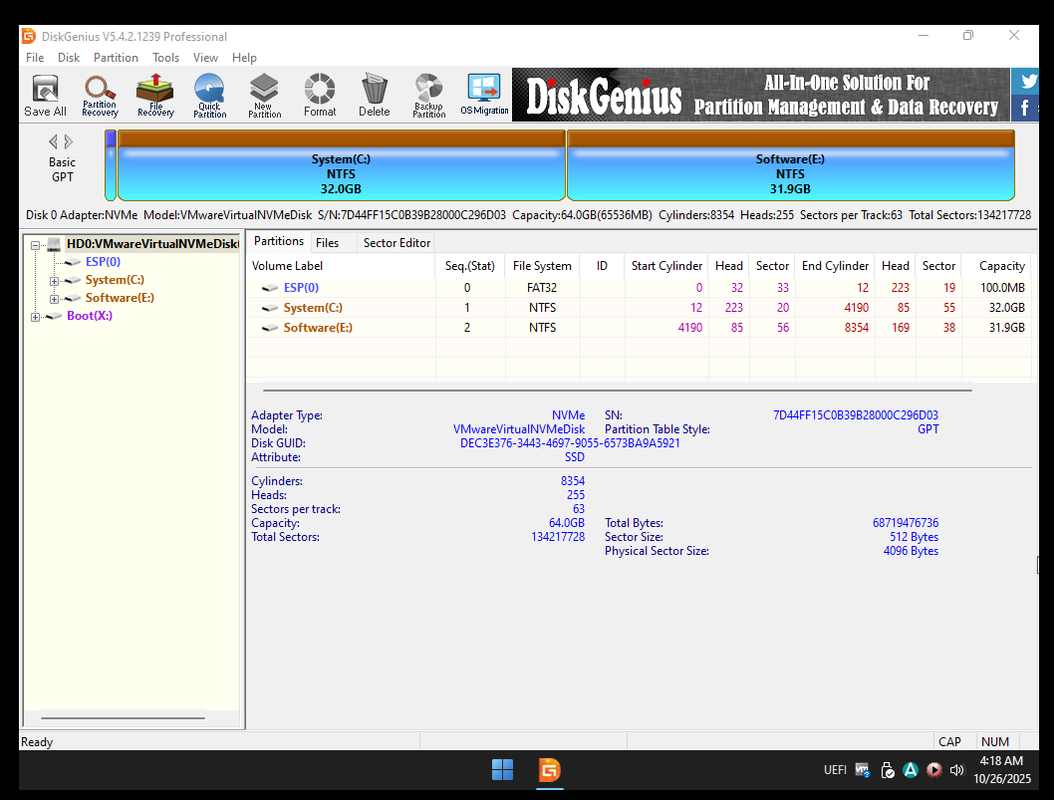The height and width of the screenshot is (800, 1054).
Task: Open the Partition menu
Action: coord(116,58)
